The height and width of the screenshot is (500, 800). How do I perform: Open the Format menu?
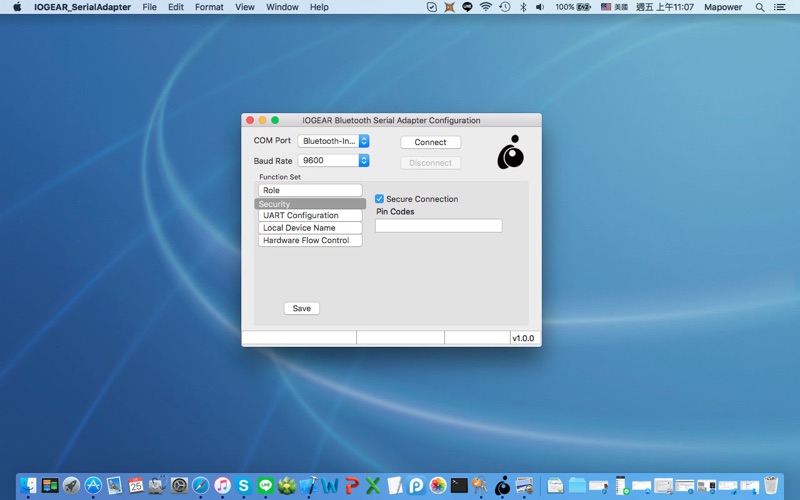click(x=209, y=7)
